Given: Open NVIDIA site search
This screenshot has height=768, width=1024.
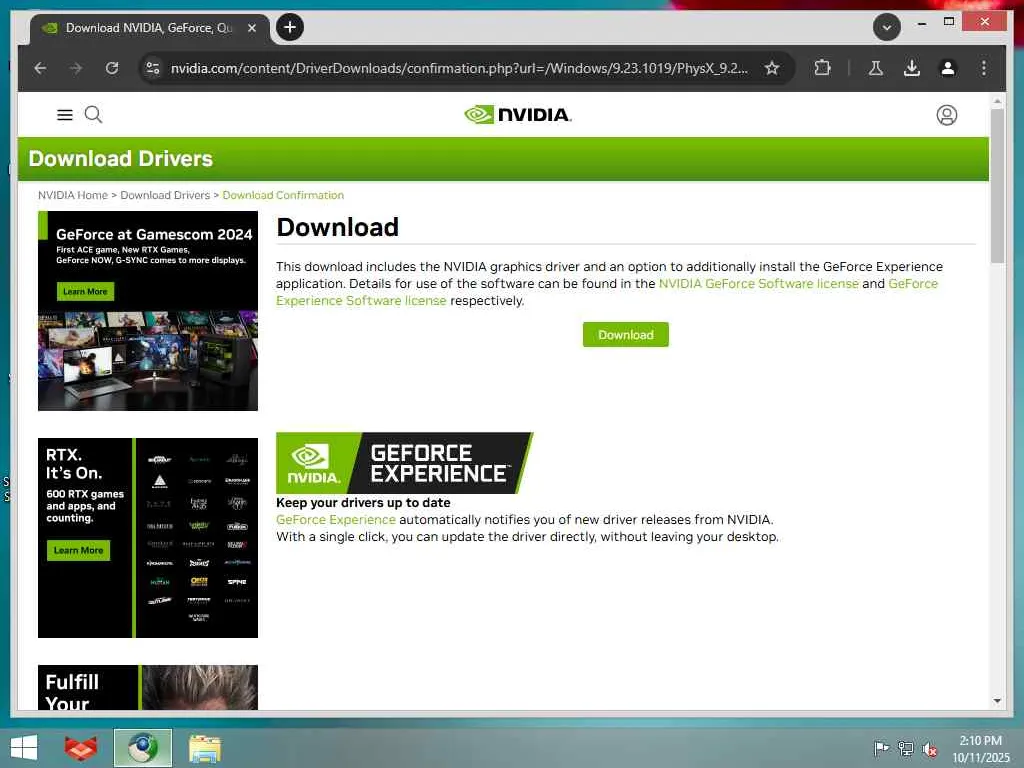Looking at the screenshot, I should 93,115.
